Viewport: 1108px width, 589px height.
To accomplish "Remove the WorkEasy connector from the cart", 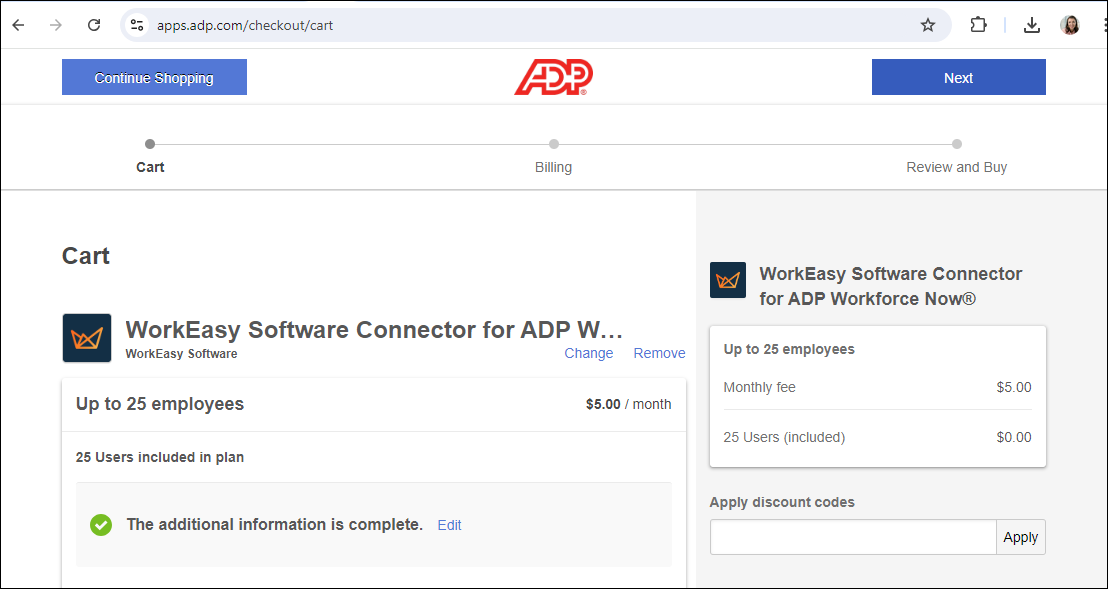I will click(659, 353).
